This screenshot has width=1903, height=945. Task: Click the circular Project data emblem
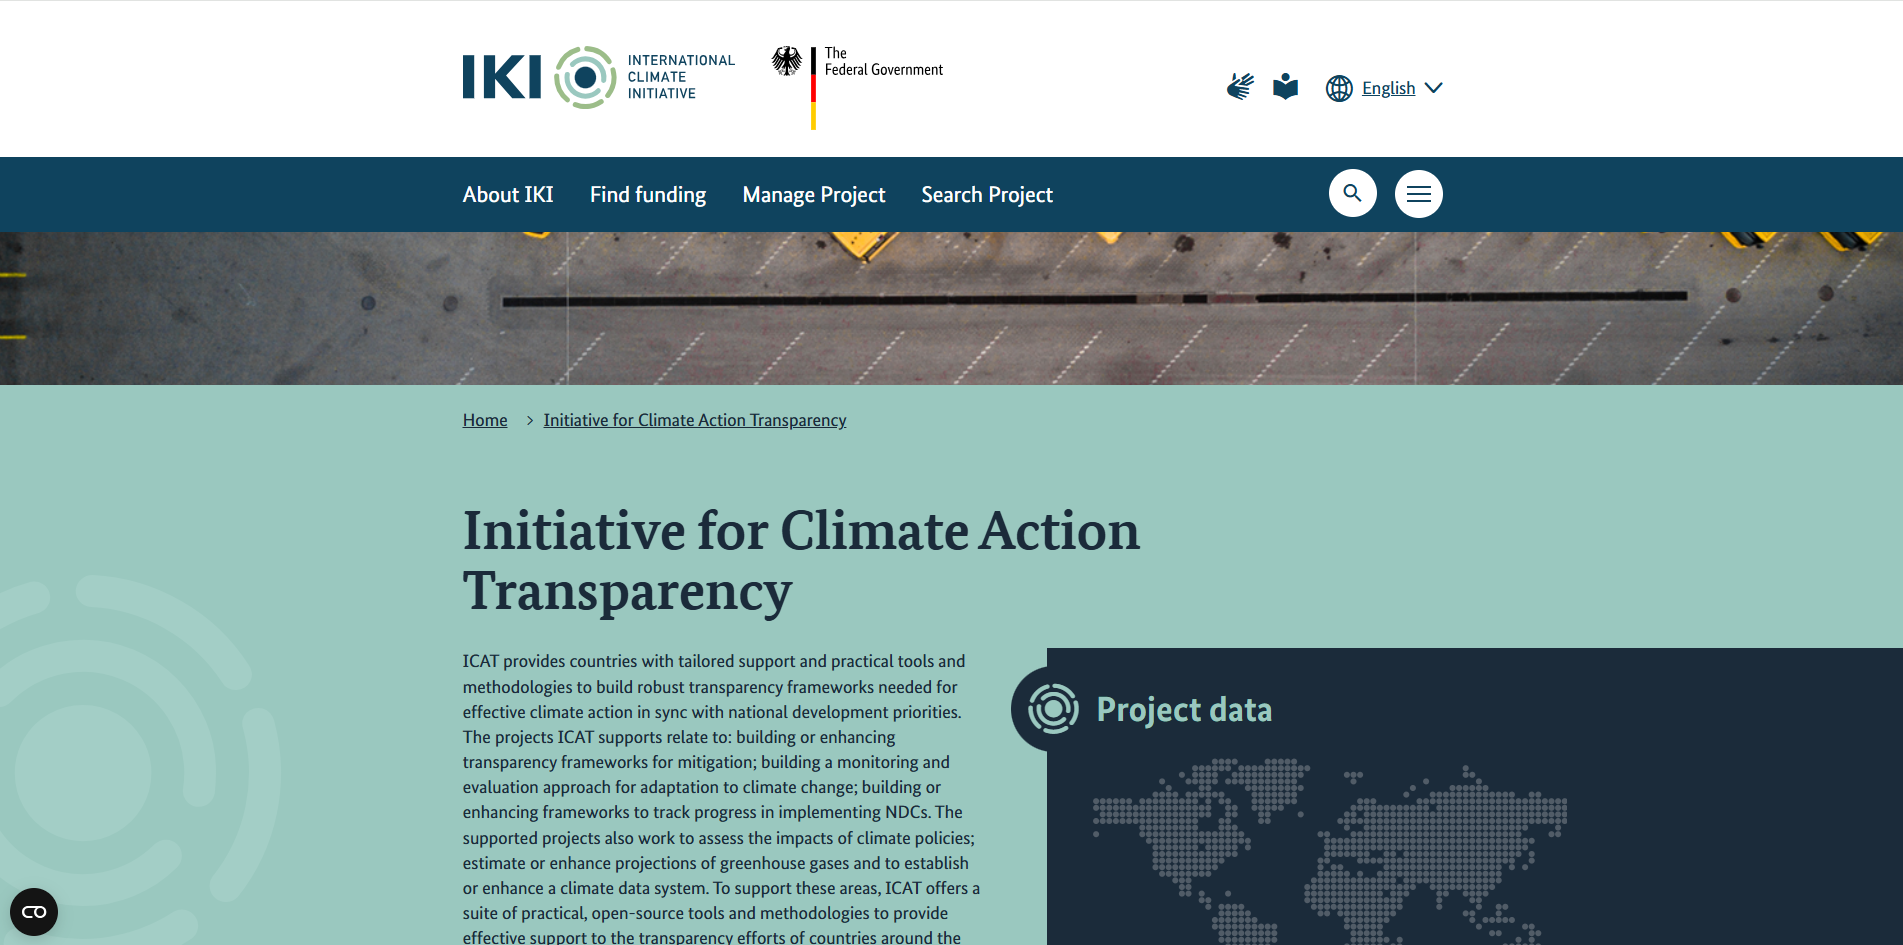[1053, 709]
